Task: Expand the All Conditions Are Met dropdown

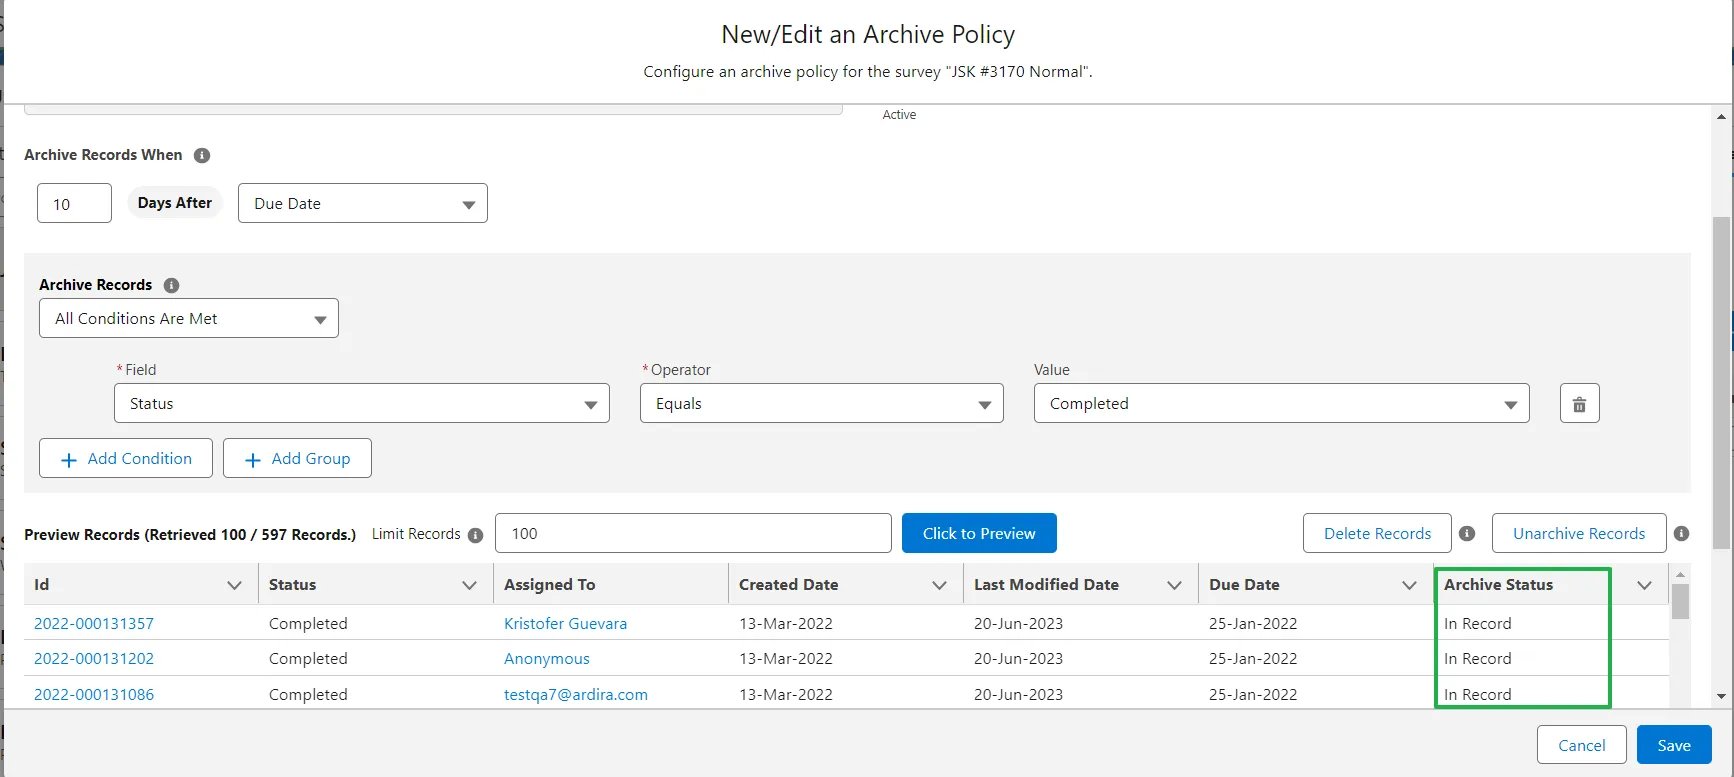Action: point(189,318)
